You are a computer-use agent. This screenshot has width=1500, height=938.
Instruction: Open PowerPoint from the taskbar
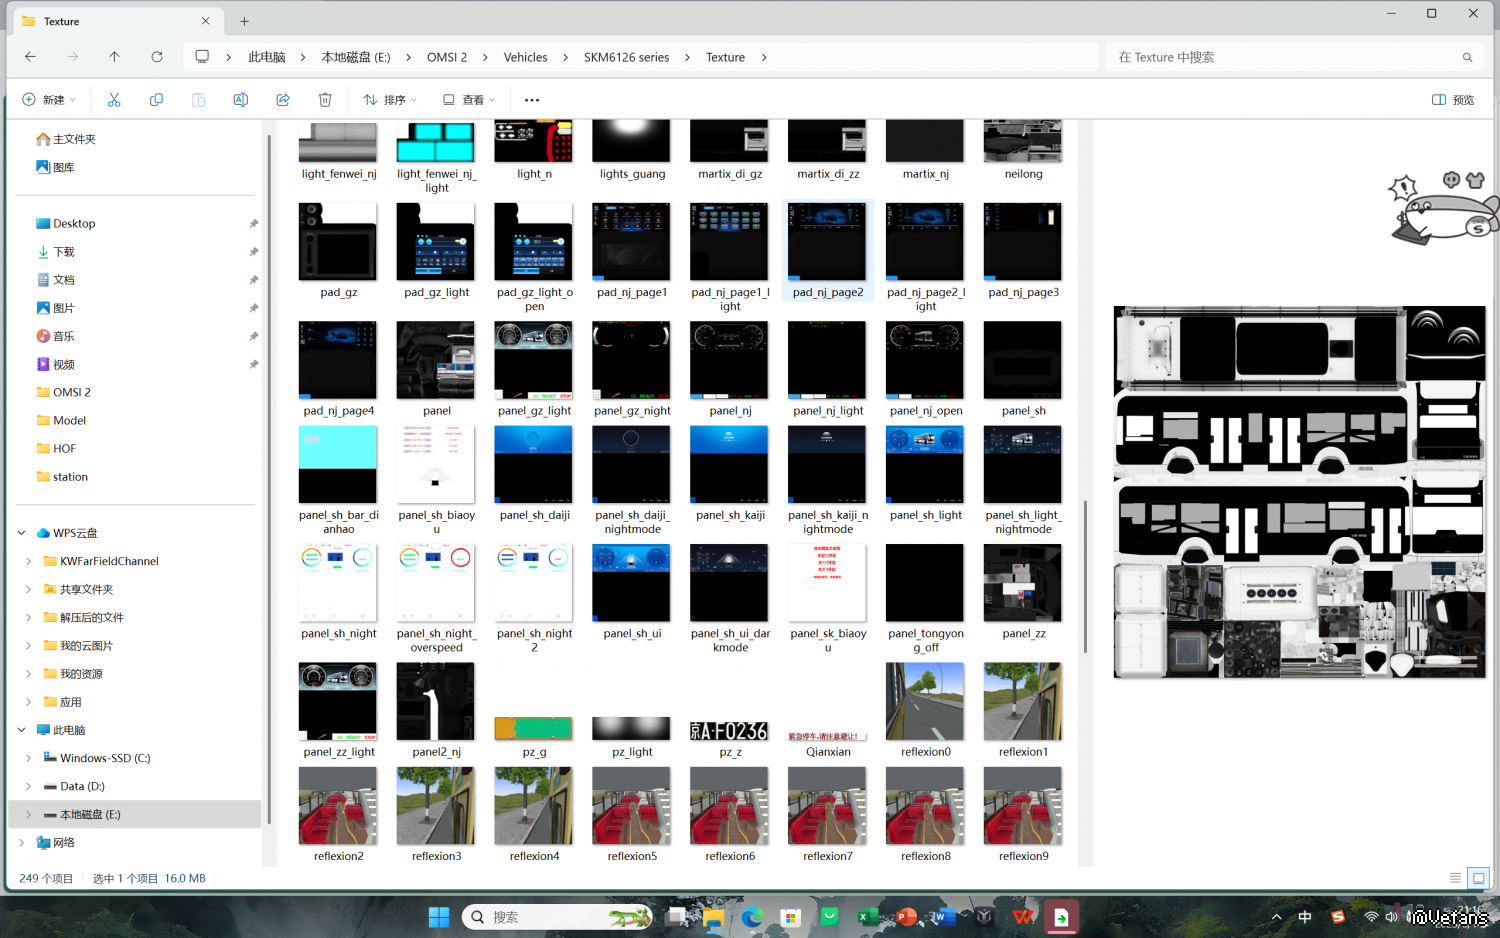tap(907, 917)
